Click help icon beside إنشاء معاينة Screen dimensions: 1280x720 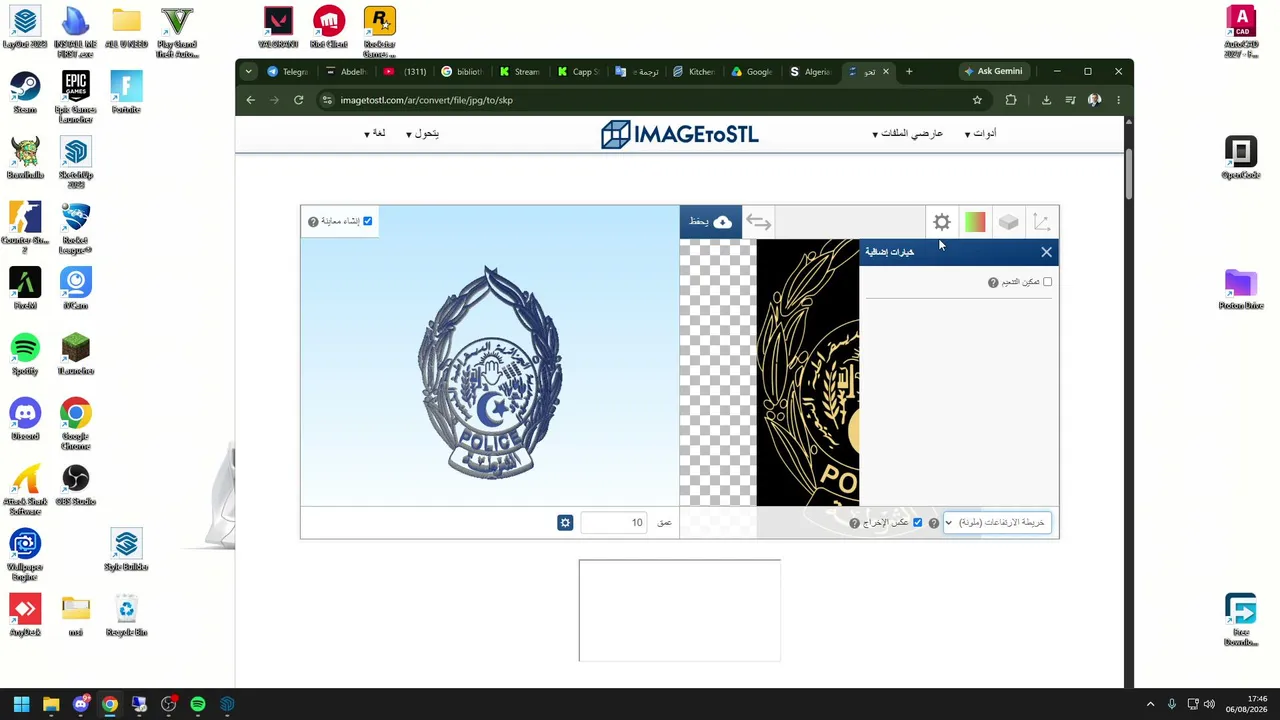pyautogui.click(x=313, y=222)
